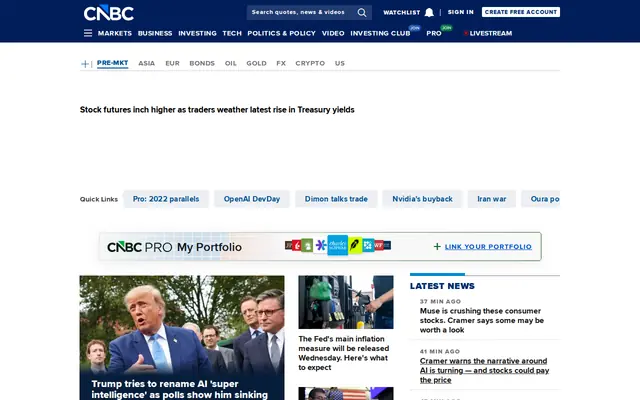640x400 pixels.
Task: Select the CRYPTO market tab
Action: [x=310, y=63]
